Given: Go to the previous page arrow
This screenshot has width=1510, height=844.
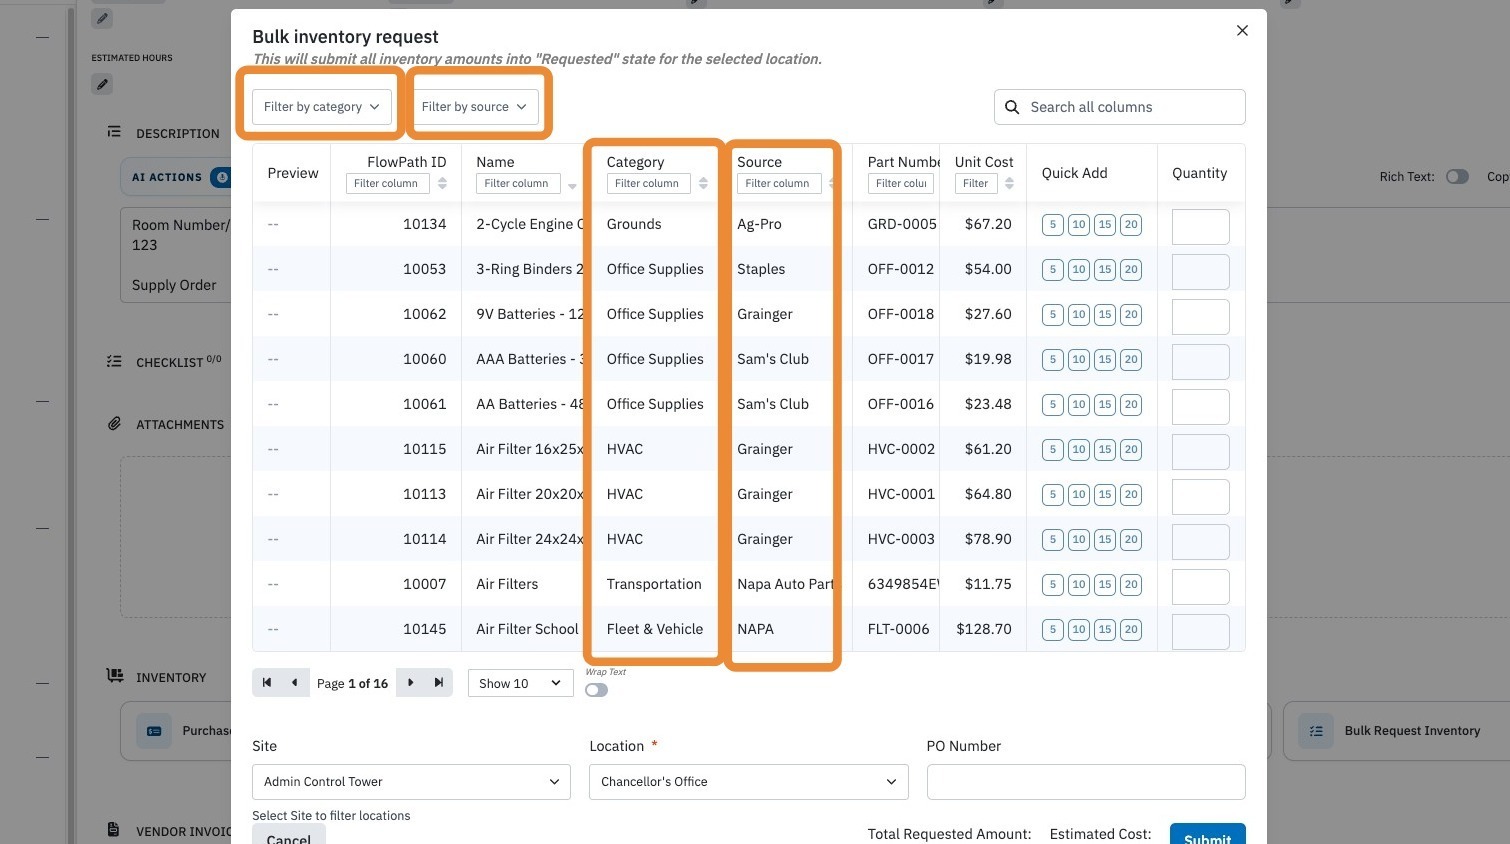Looking at the screenshot, I should pyautogui.click(x=294, y=683).
